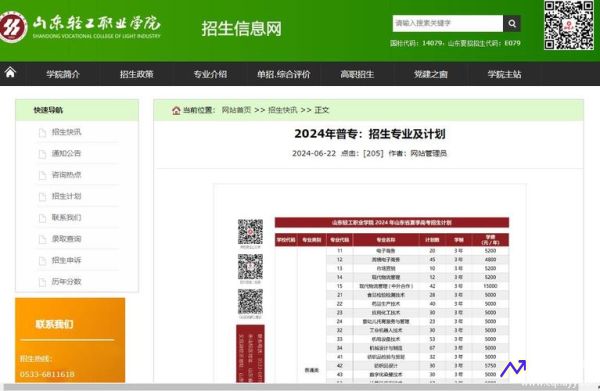Click the 招生信息网 site title
600x391 pixels.
click(241, 29)
